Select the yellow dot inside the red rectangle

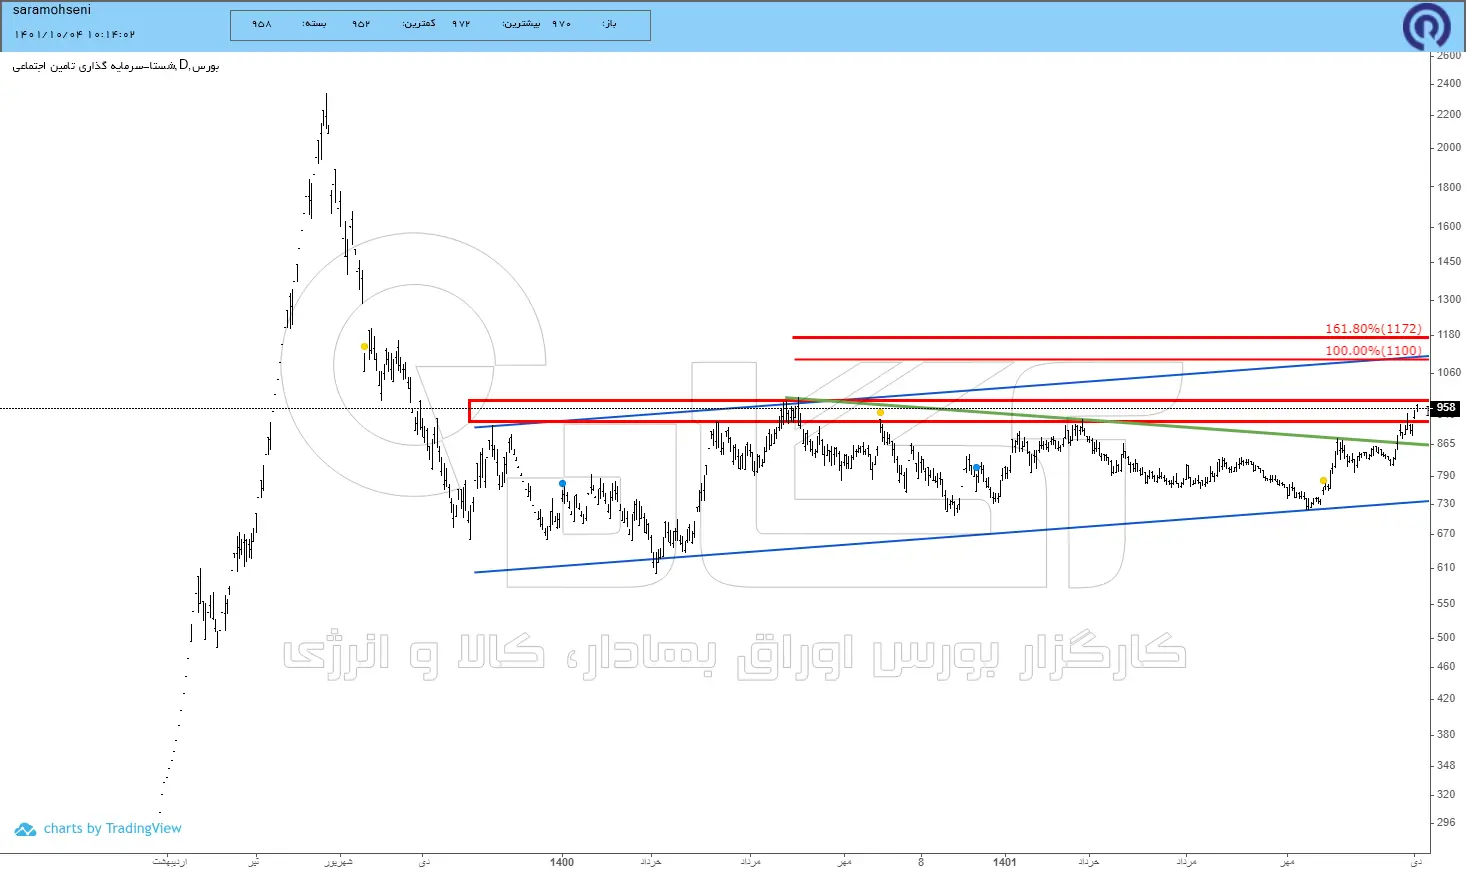tap(880, 412)
